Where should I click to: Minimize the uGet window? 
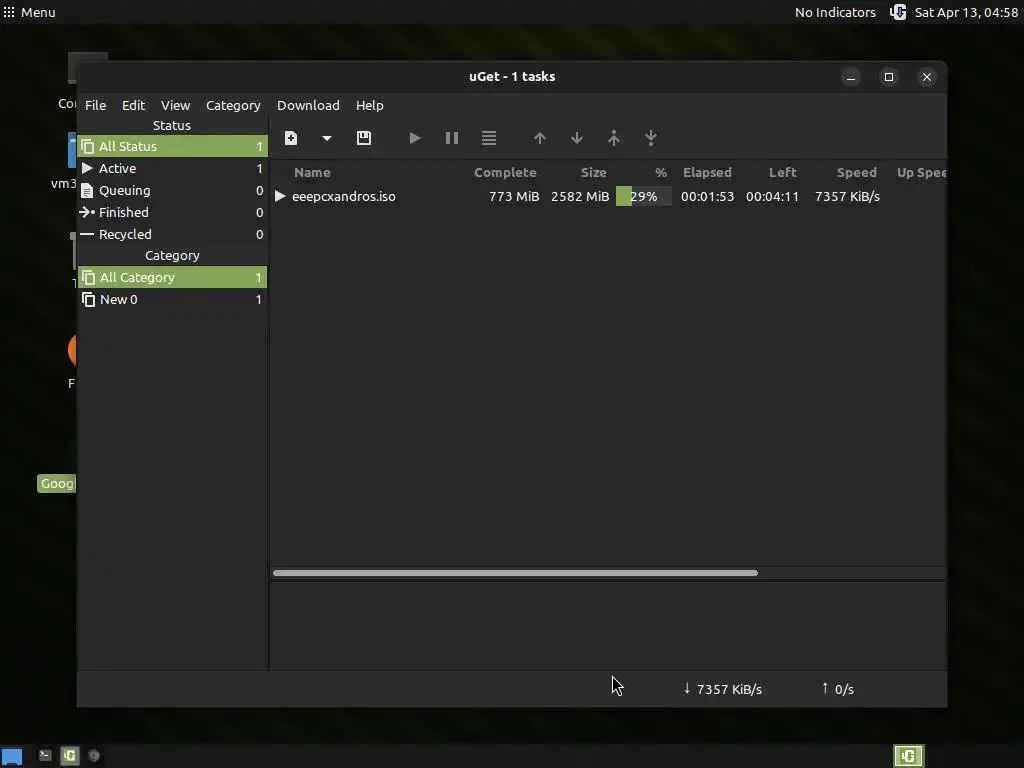851,77
